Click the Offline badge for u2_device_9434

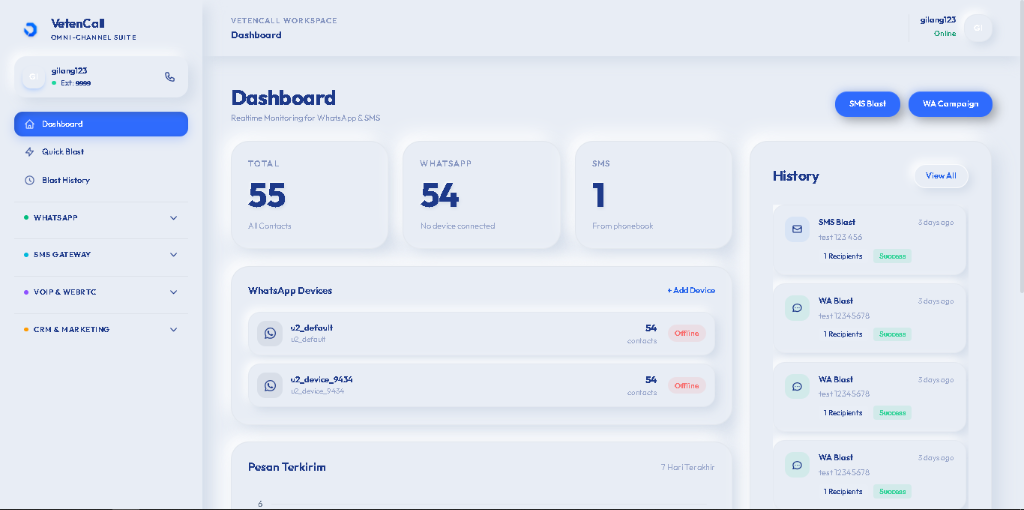[686, 386]
